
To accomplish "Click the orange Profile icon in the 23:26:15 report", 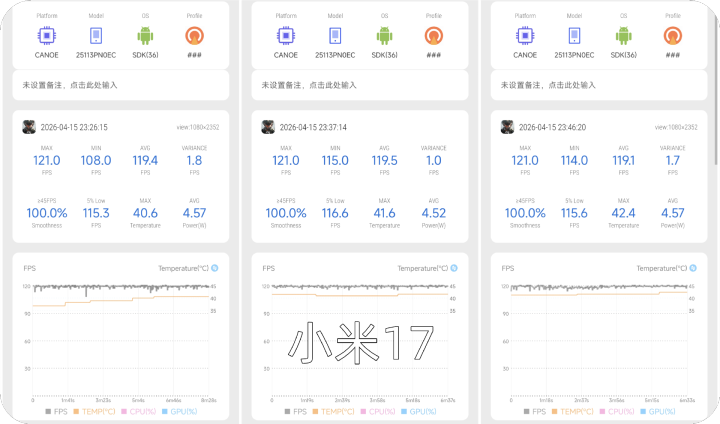I will coord(194,35).
